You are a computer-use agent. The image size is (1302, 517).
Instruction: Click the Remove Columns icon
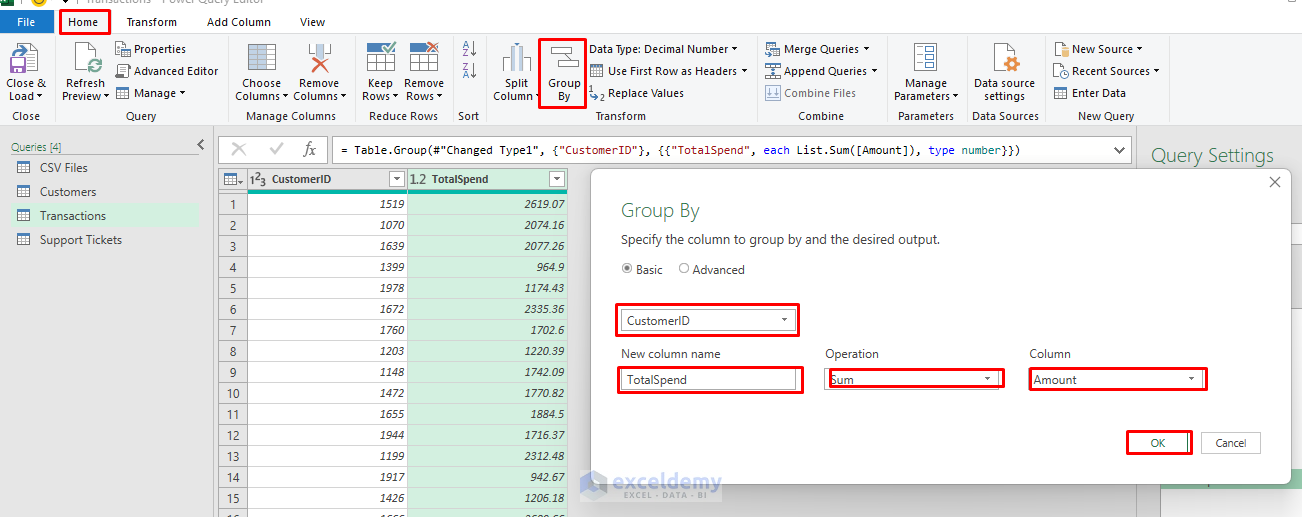pyautogui.click(x=319, y=58)
